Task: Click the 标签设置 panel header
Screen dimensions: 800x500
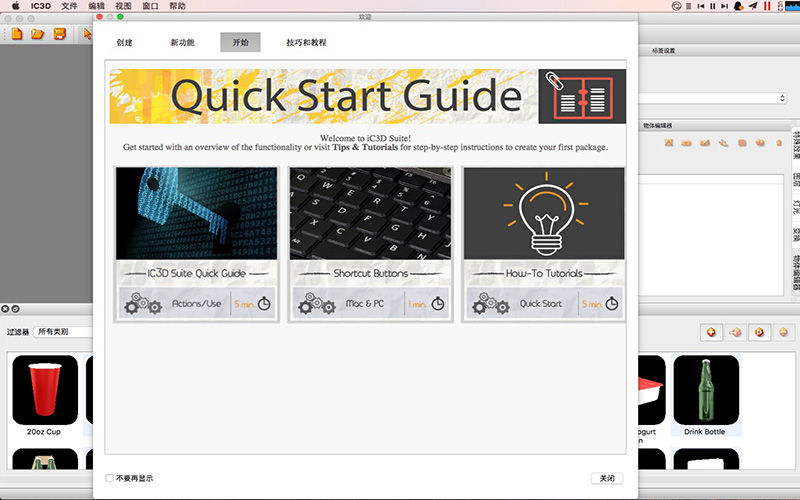Action: tap(663, 51)
